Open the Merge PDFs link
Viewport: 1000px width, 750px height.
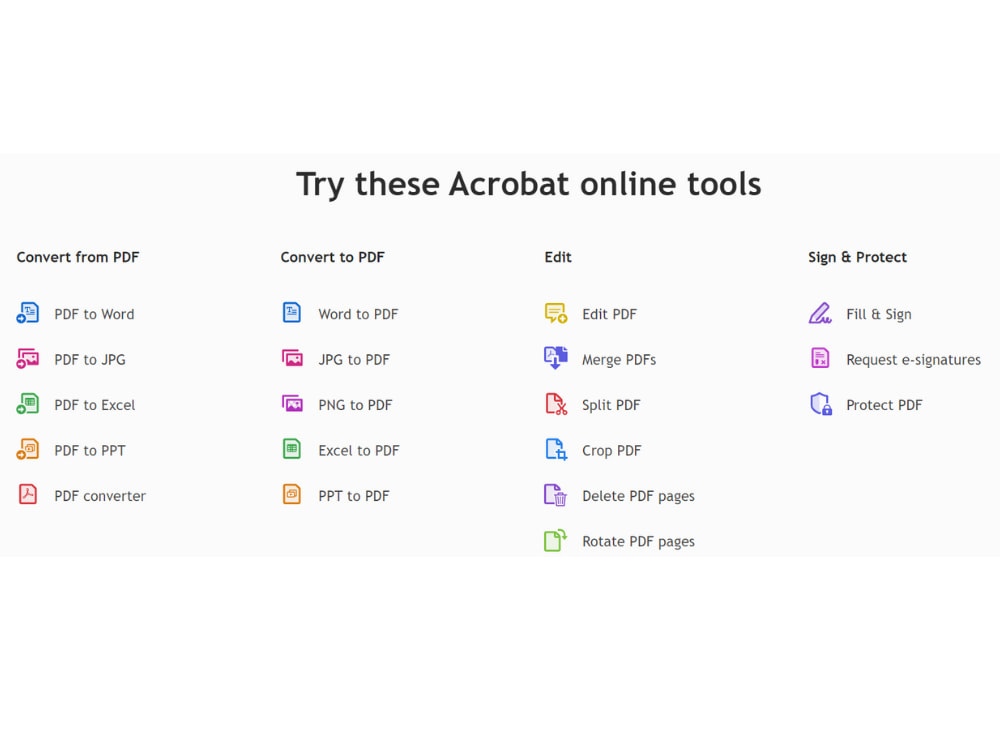click(619, 360)
